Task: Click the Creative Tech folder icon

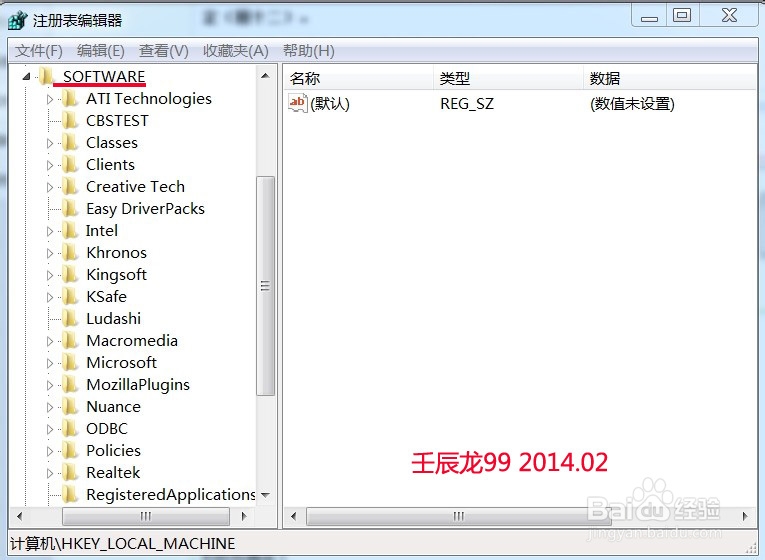Action: pos(70,186)
